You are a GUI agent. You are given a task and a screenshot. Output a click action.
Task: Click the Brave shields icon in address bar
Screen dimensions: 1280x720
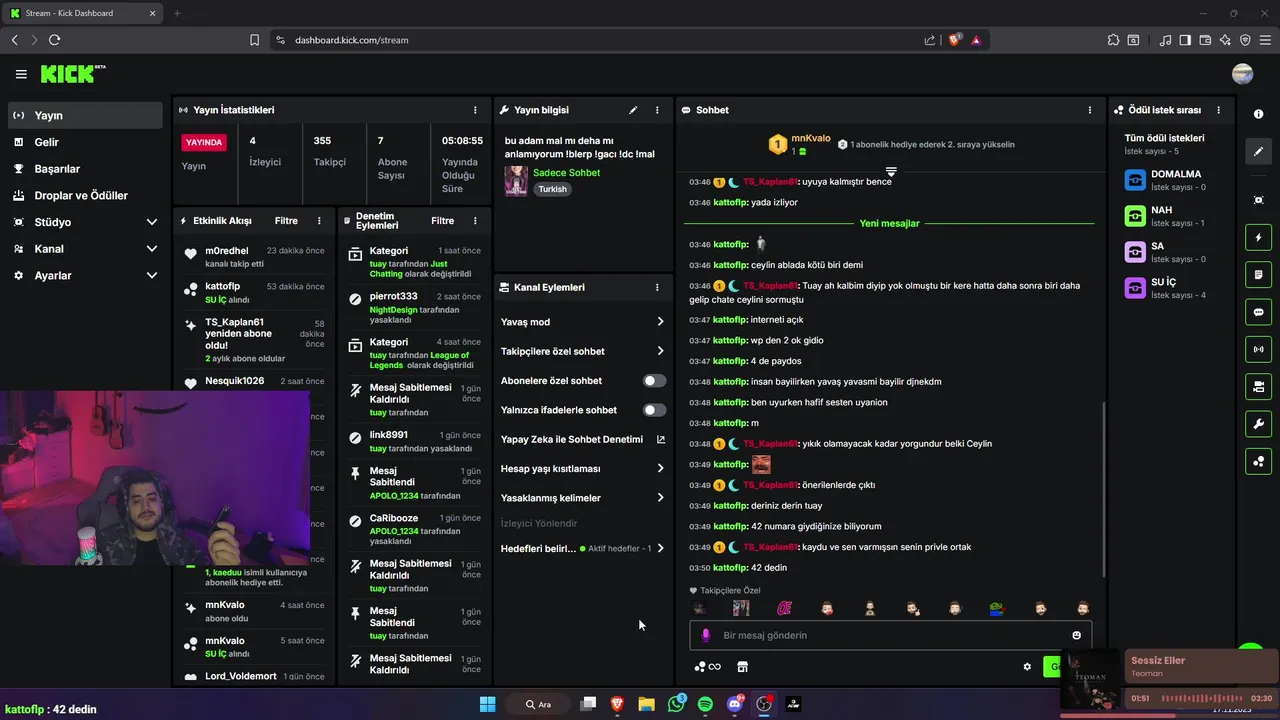954,40
